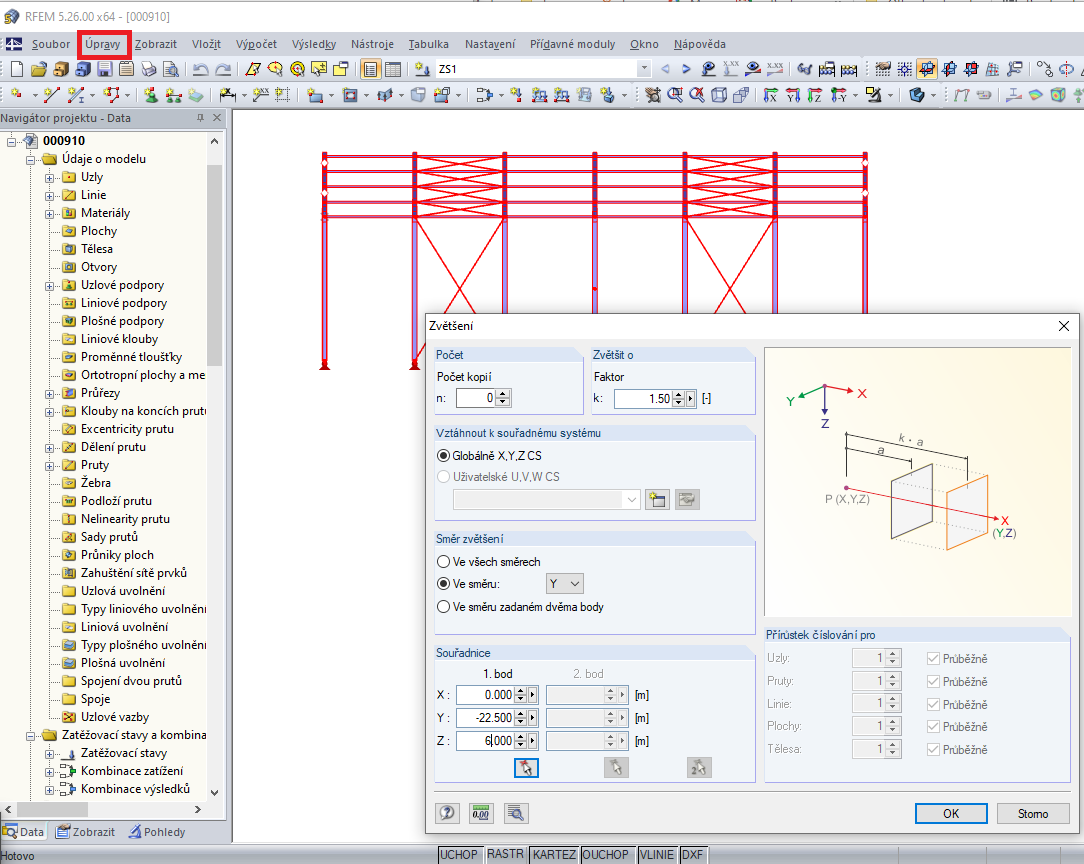Increase Počet kopií n spinner up
This screenshot has height=864, width=1084.
click(503, 394)
